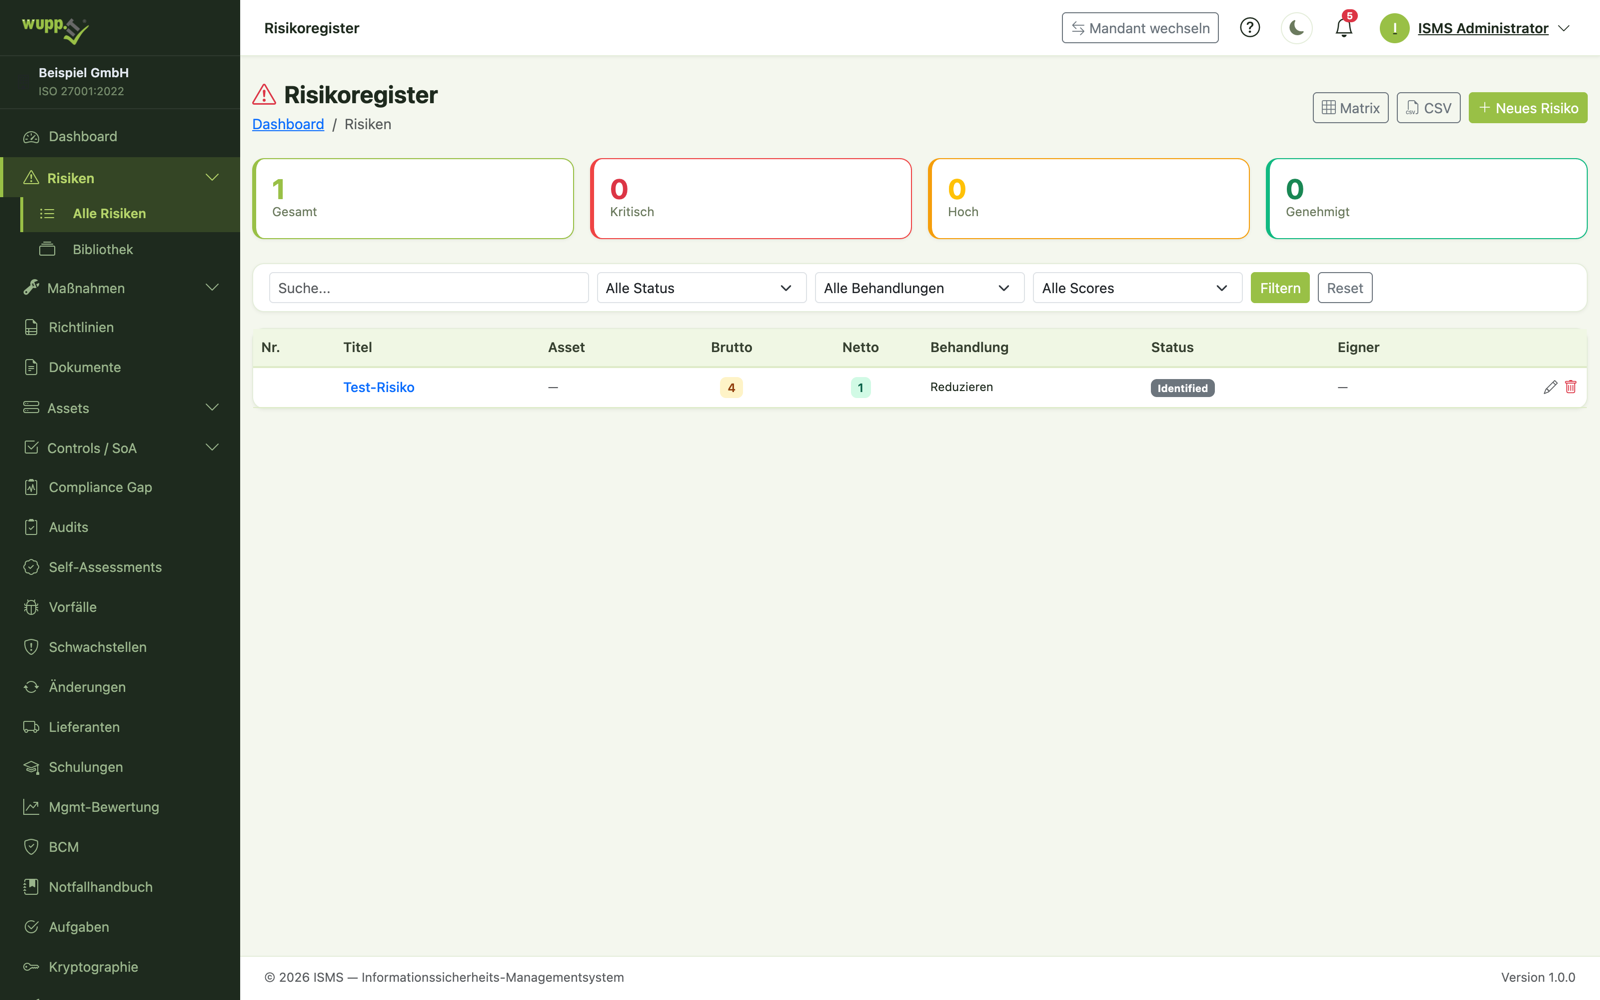Open the ISMS Administrator user menu

[1476, 28]
